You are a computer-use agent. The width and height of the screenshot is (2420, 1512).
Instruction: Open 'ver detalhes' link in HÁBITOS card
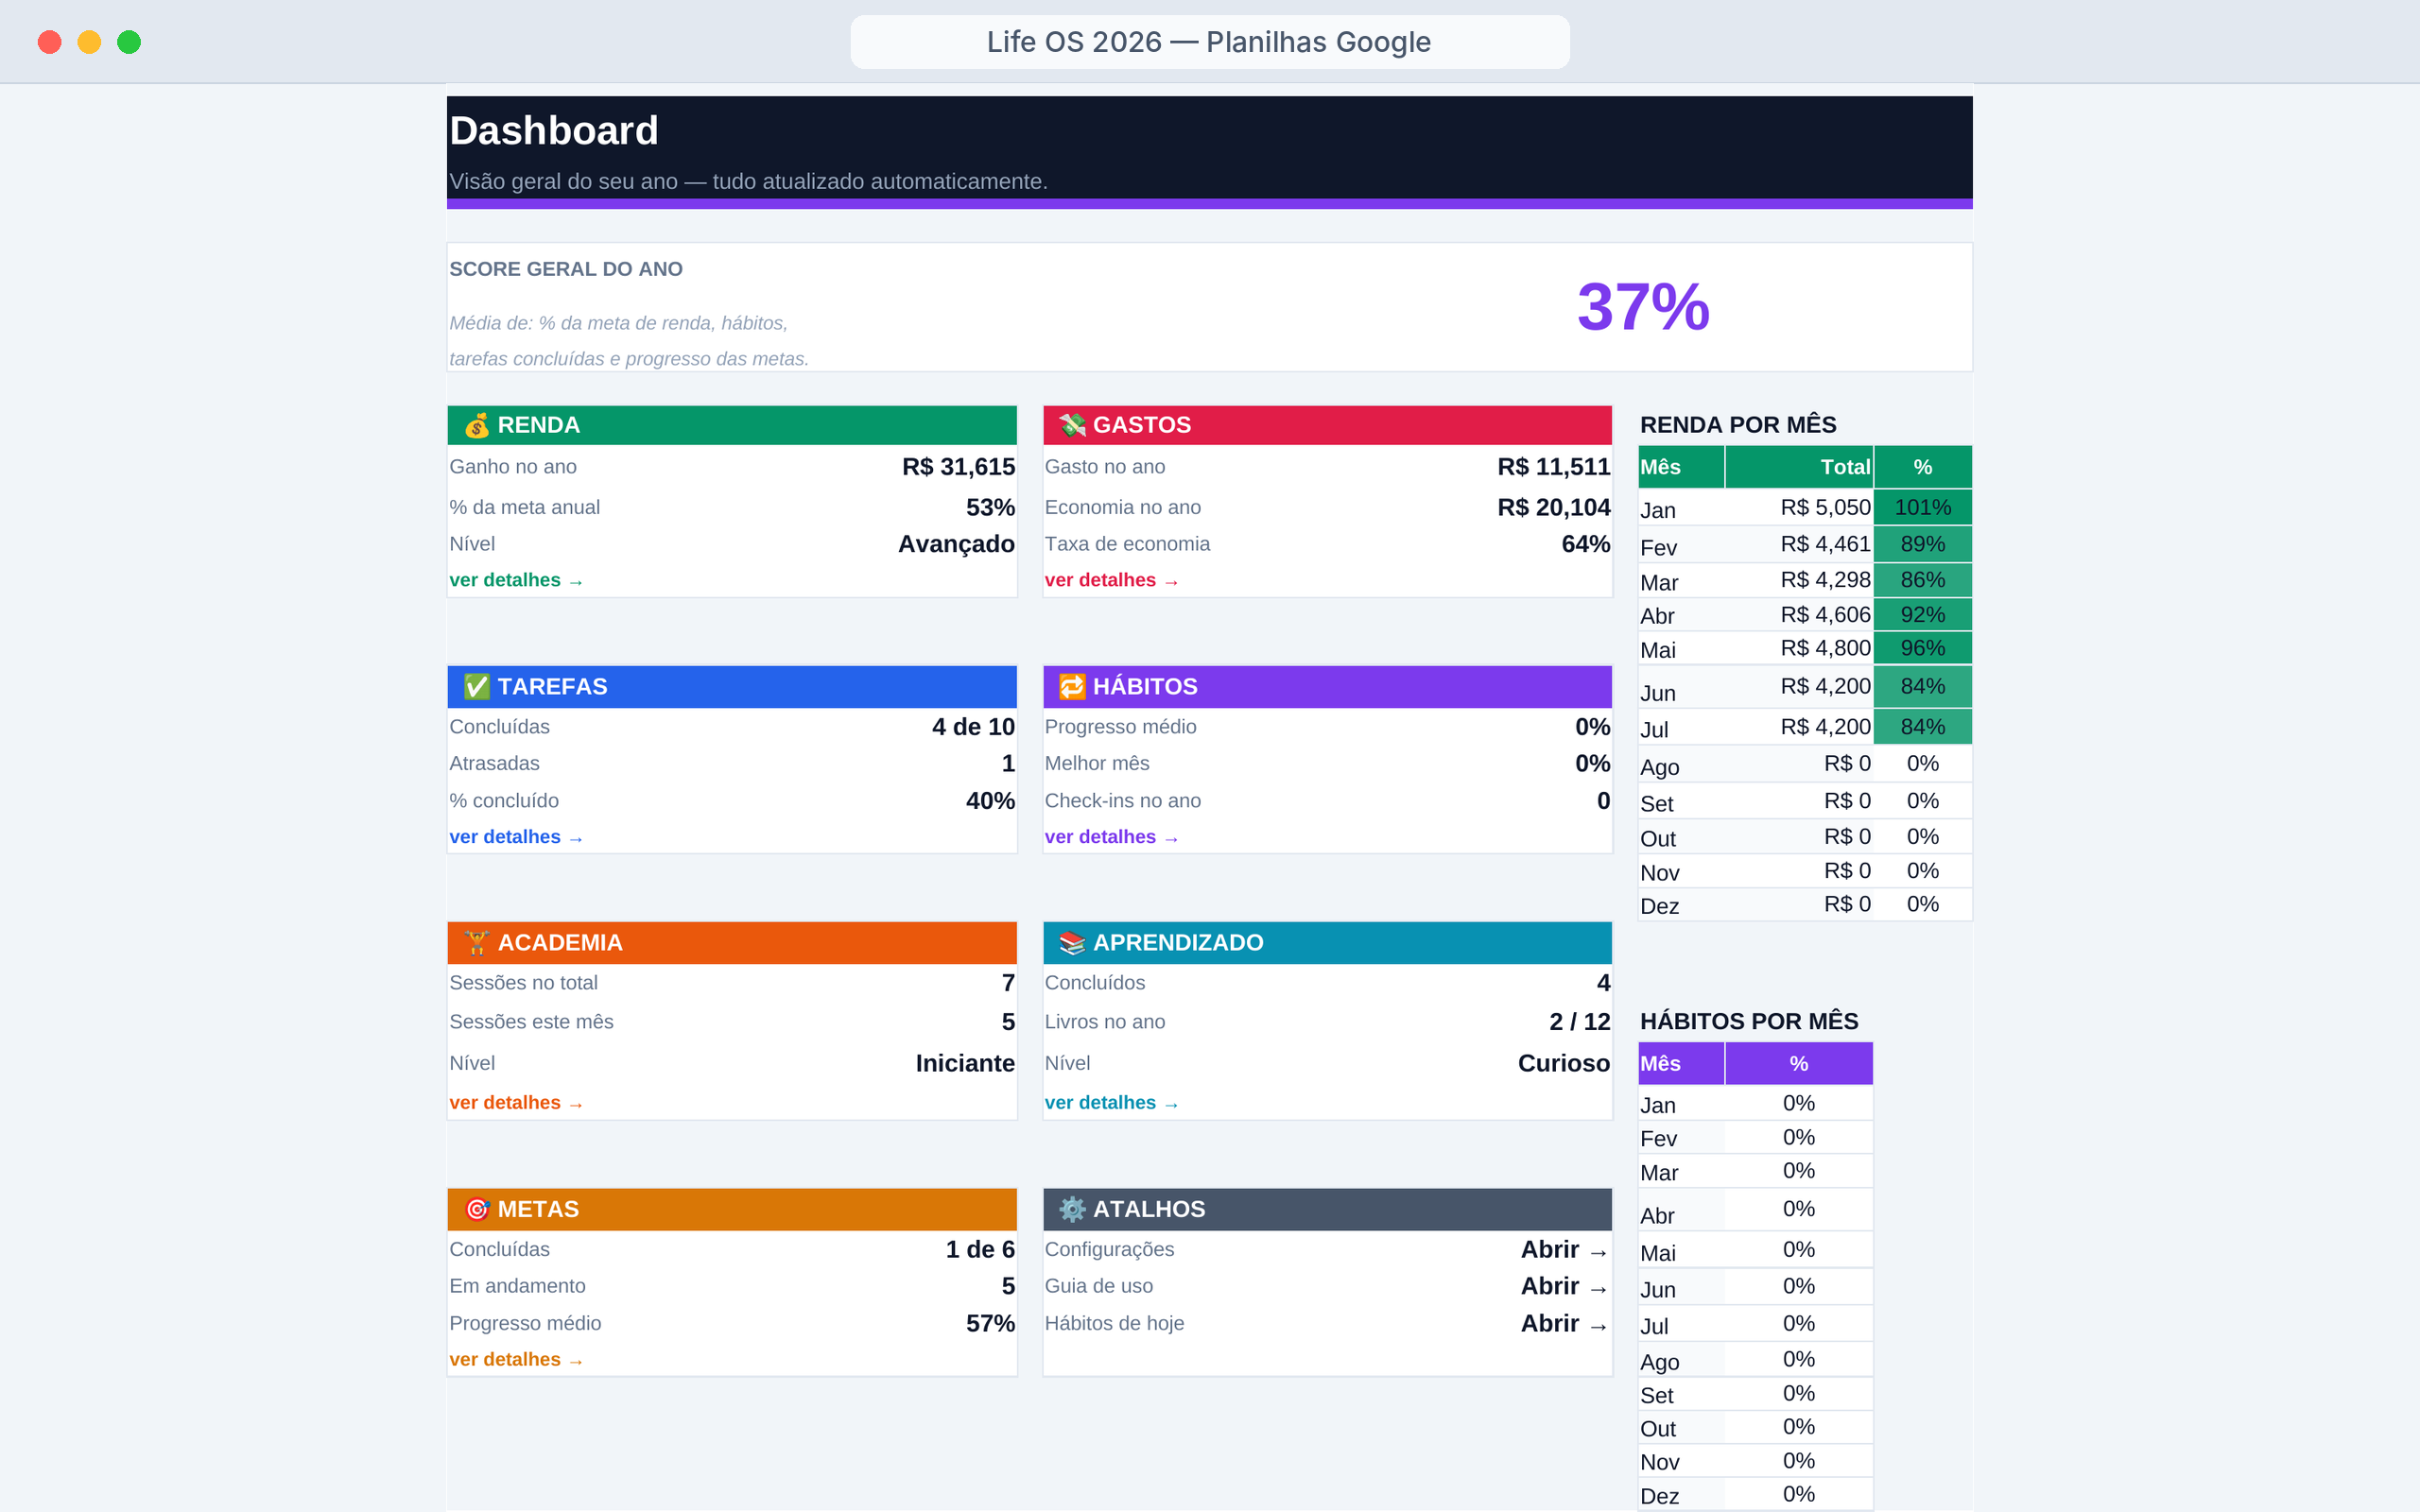(1111, 837)
